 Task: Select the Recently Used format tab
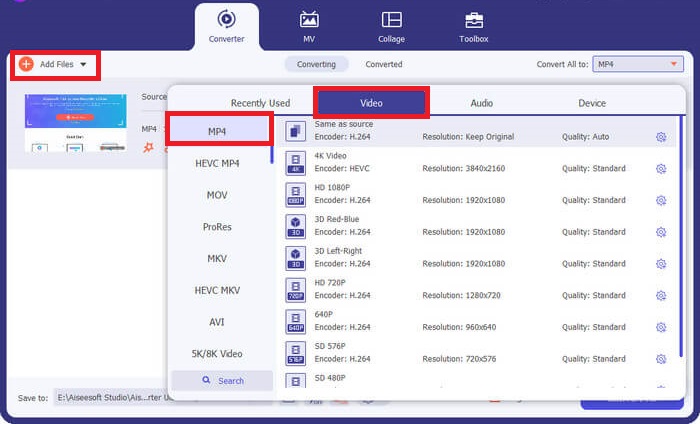[x=260, y=103]
